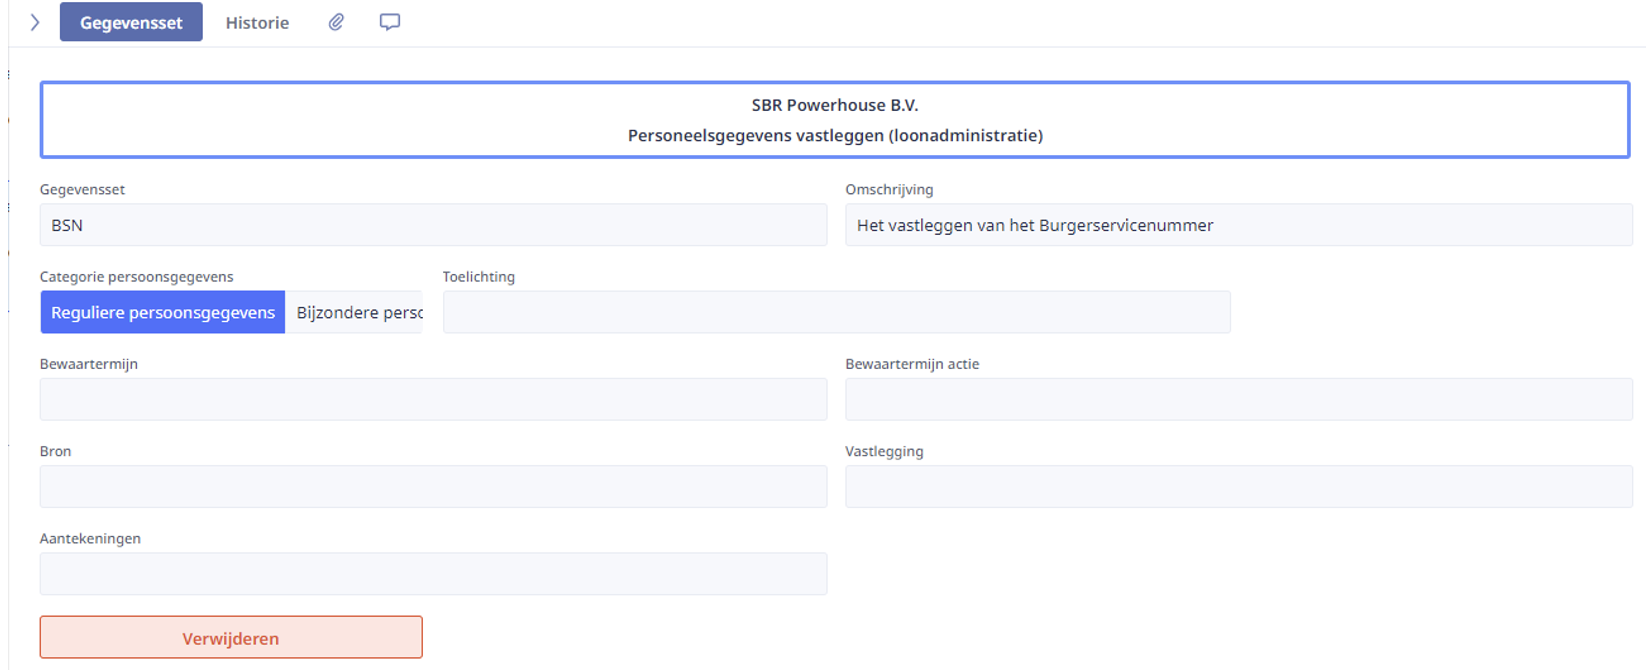Viewport: 1652px width, 670px height.
Task: Click the Aantekeningen notes field
Action: pos(433,573)
